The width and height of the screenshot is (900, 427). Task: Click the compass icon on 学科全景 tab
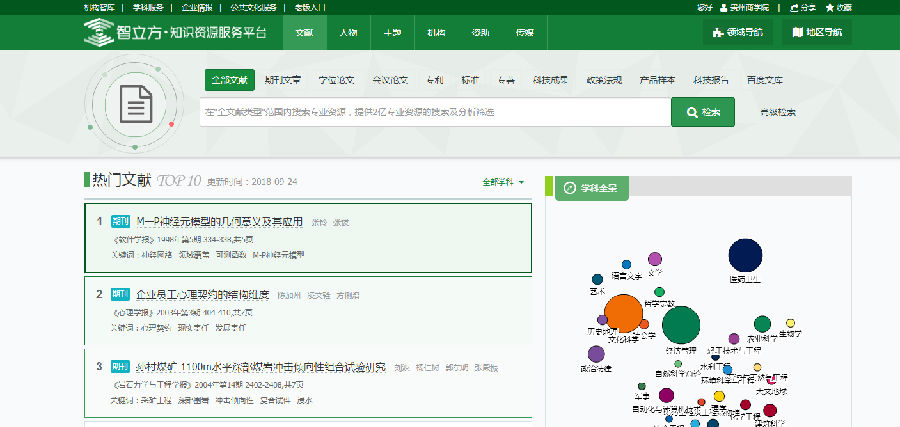pos(570,188)
